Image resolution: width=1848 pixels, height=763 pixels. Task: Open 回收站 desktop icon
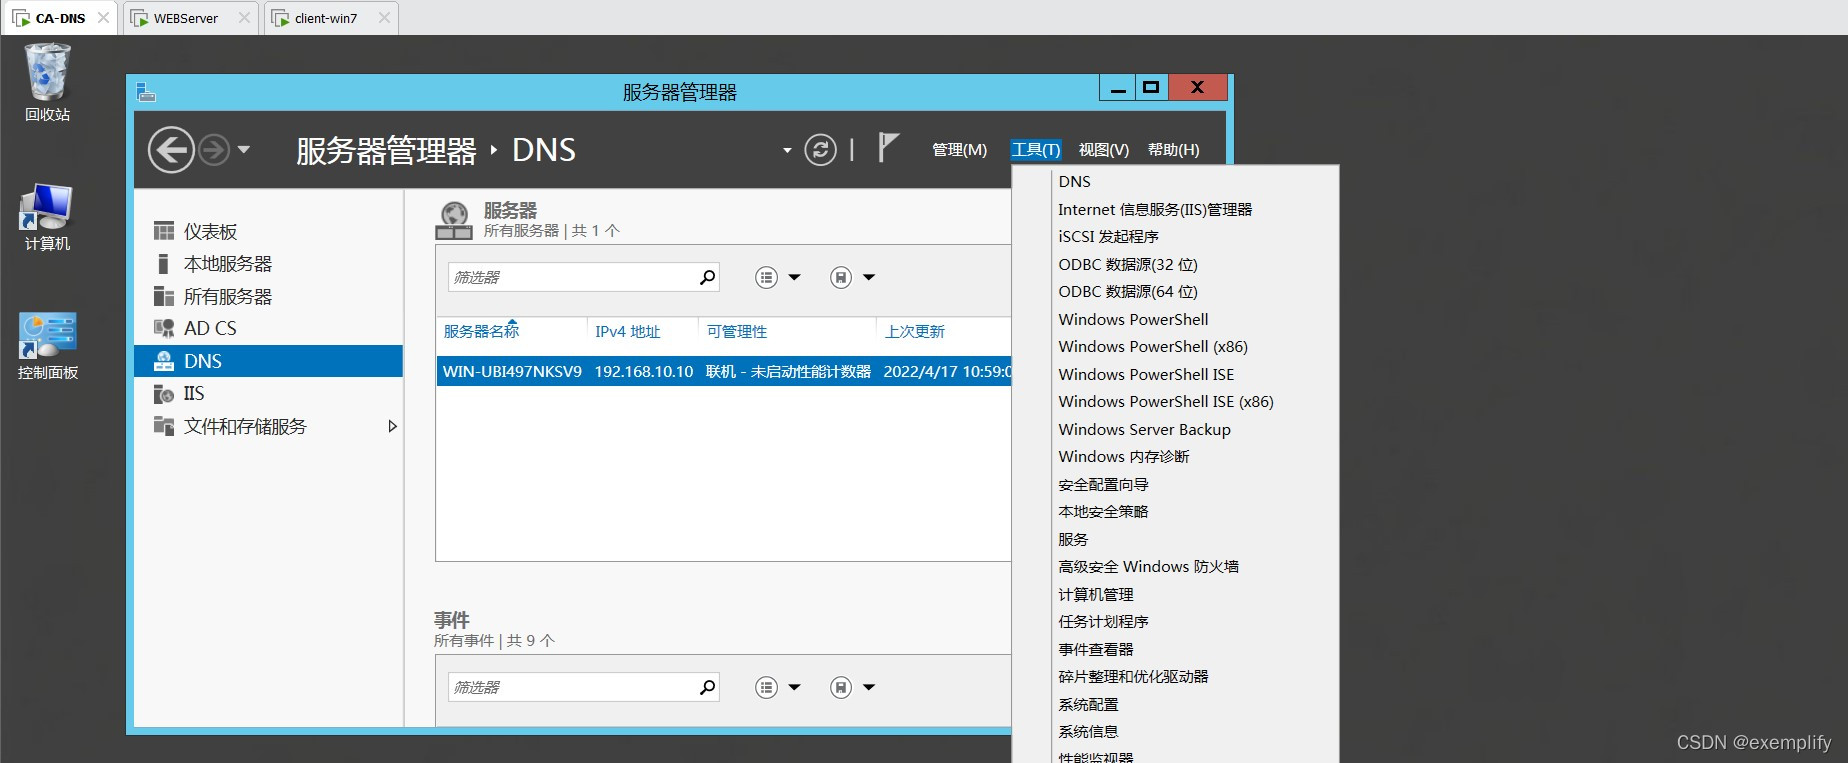pyautogui.click(x=47, y=82)
